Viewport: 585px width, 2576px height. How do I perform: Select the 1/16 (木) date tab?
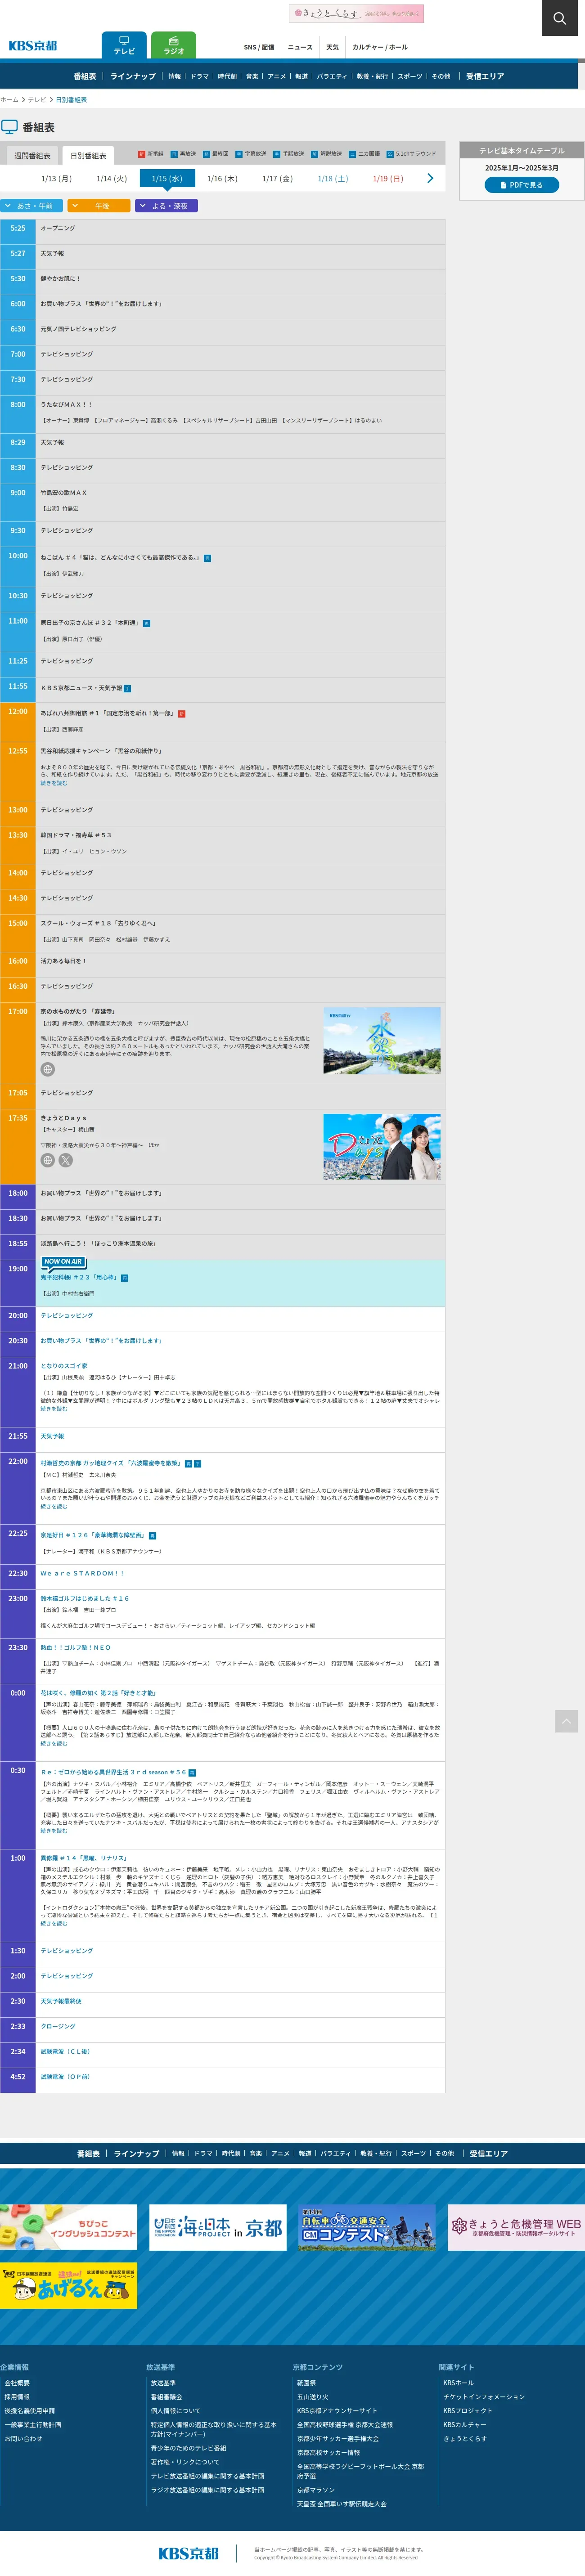click(x=222, y=179)
